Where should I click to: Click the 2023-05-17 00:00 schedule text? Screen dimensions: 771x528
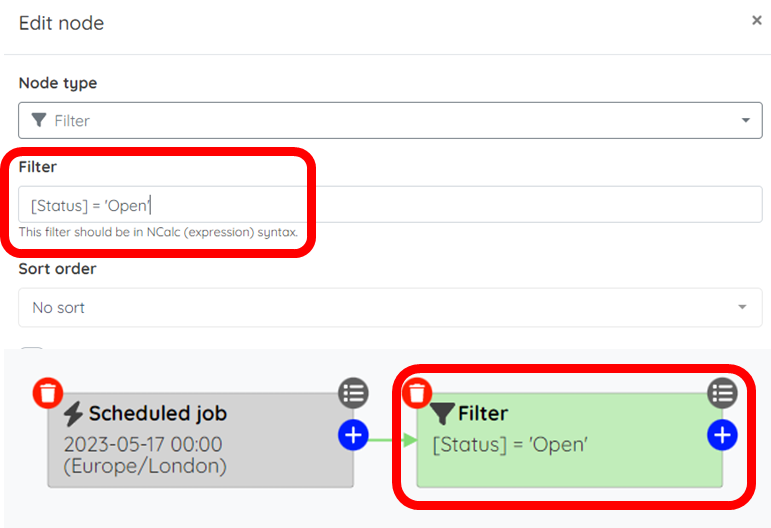(x=143, y=444)
